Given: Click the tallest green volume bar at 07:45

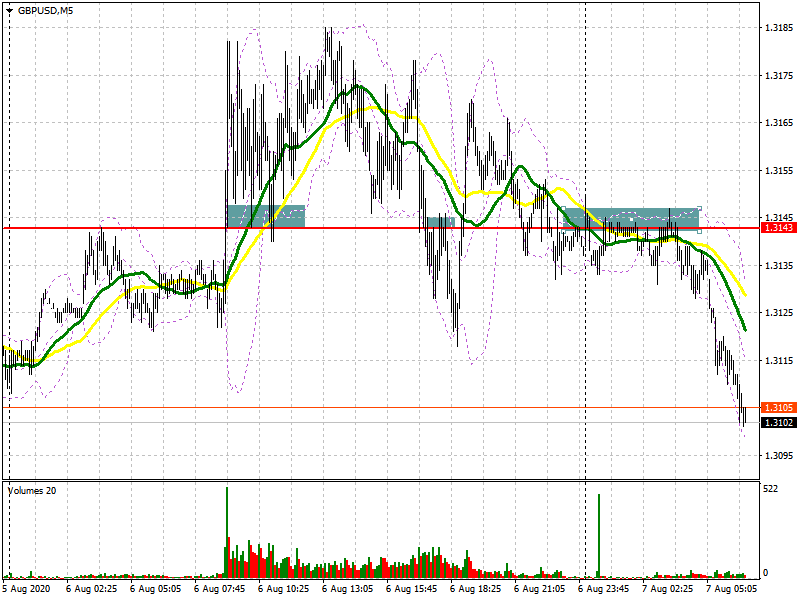Looking at the screenshot, I should coord(227,531).
